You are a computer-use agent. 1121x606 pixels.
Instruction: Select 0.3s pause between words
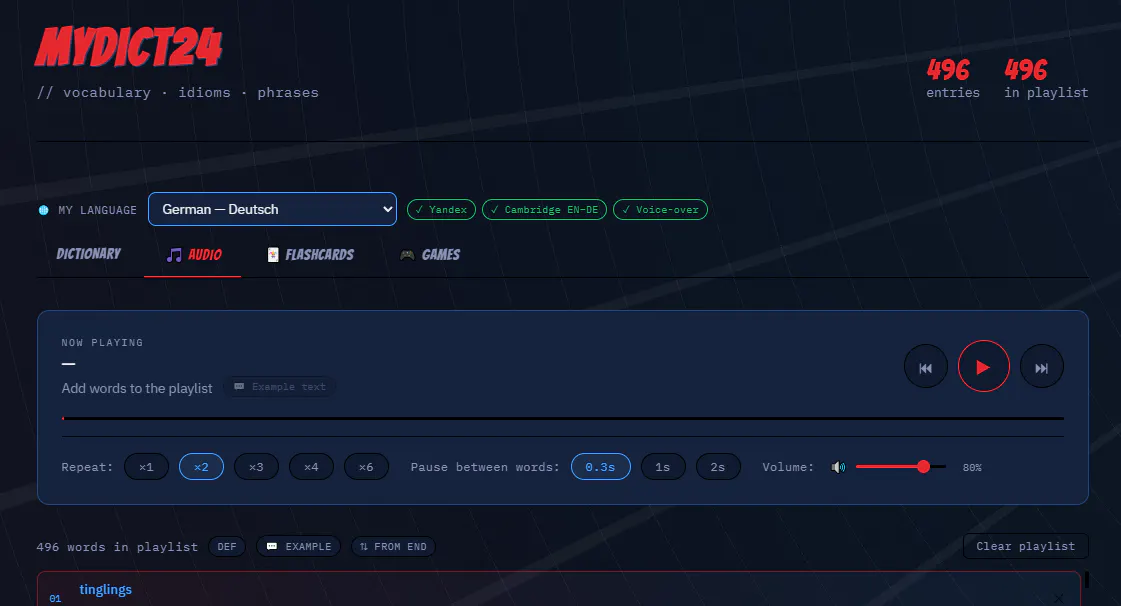point(601,467)
